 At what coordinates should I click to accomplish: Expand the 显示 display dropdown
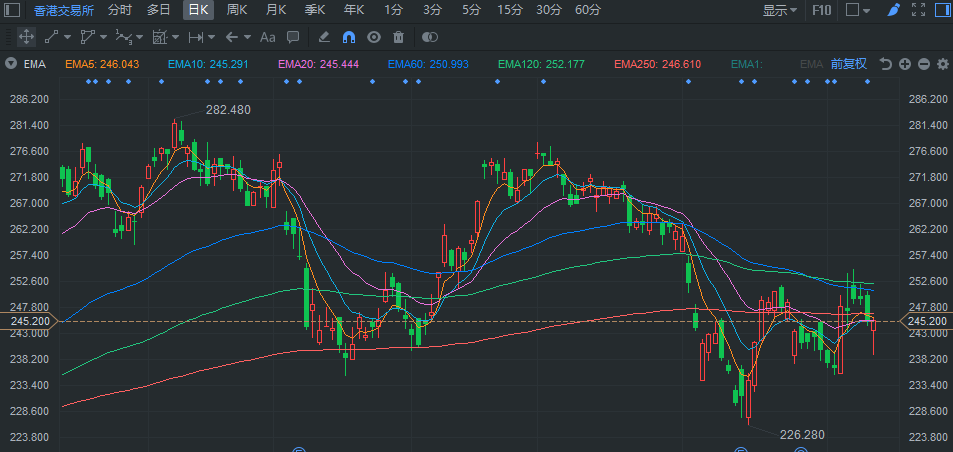pyautogui.click(x=780, y=10)
